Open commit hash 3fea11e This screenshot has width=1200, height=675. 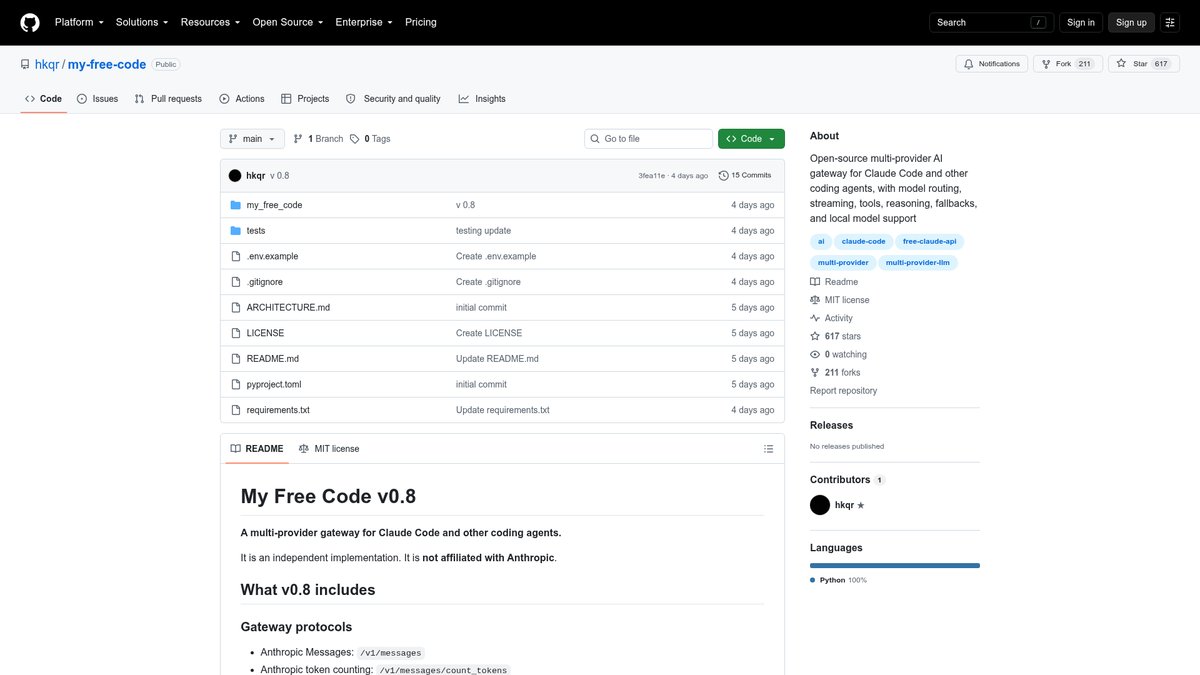652,175
